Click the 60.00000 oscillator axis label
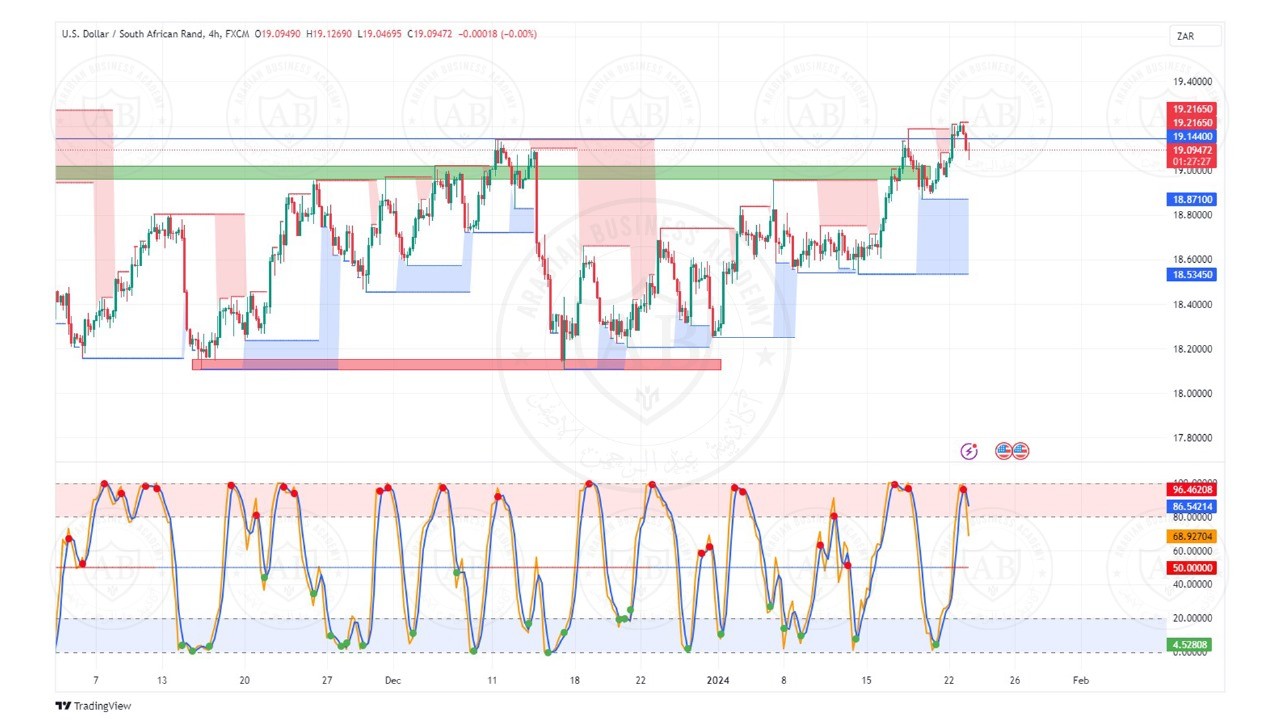Image resolution: width=1280 pixels, height=720 pixels. click(x=1193, y=551)
